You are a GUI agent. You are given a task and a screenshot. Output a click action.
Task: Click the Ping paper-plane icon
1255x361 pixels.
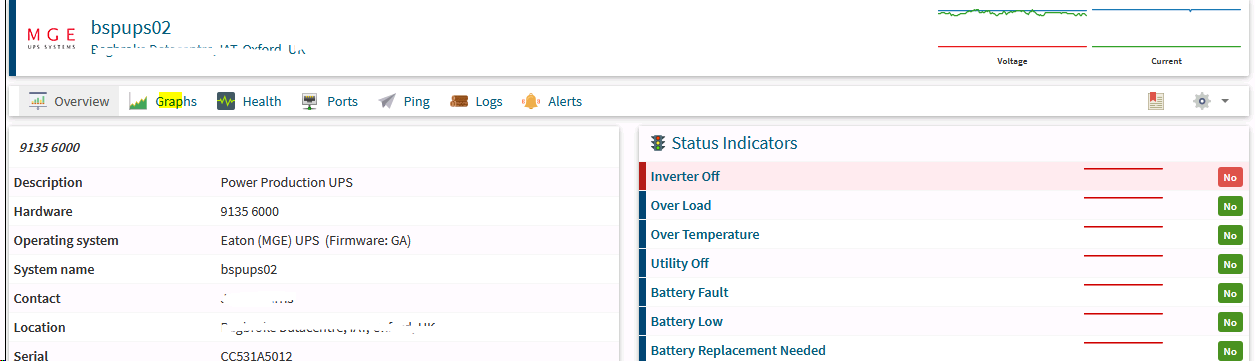pyautogui.click(x=387, y=101)
